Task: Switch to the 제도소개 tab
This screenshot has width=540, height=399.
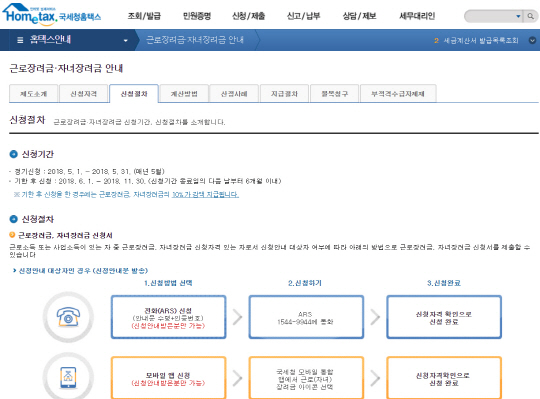Action: (x=33, y=94)
